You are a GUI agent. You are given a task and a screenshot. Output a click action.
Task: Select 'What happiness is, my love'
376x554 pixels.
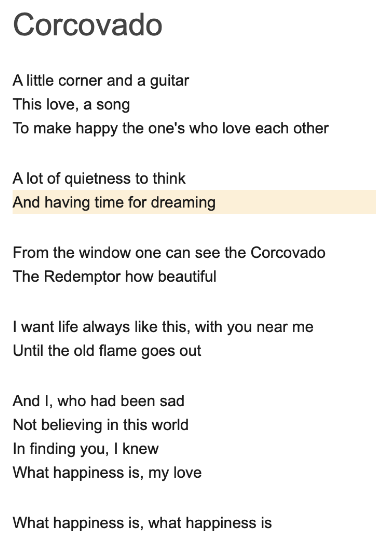pos(107,473)
